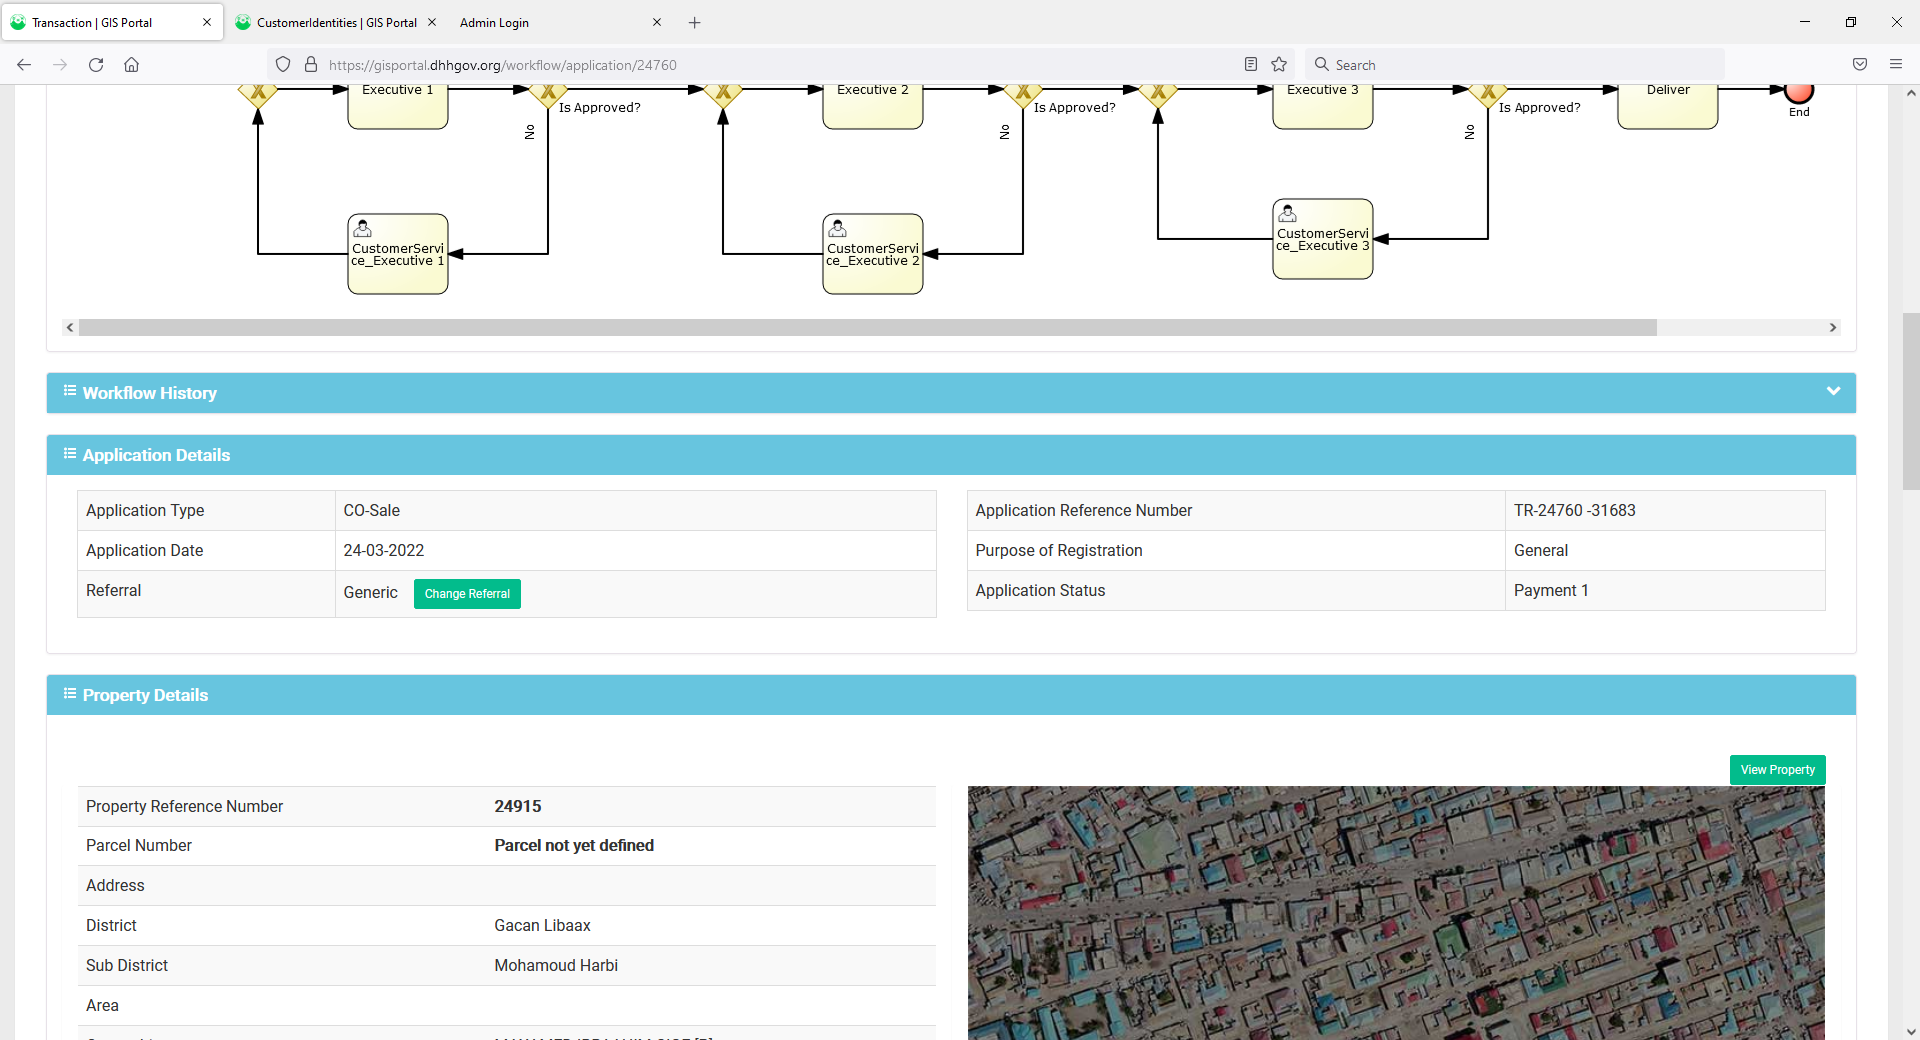
Task: Click the diagram horizontal scrollbar thumb
Action: click(868, 328)
